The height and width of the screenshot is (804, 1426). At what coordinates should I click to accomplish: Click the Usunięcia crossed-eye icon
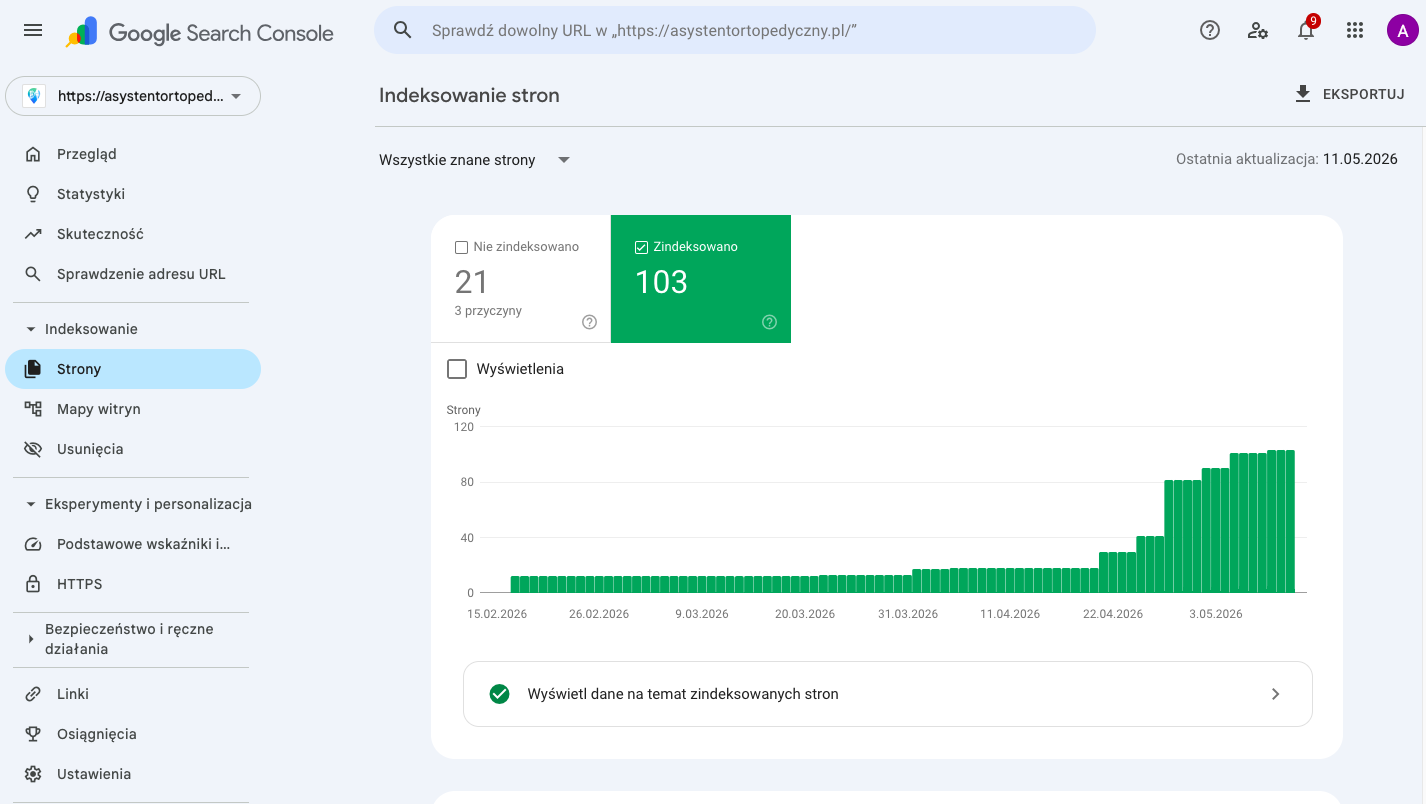33,449
